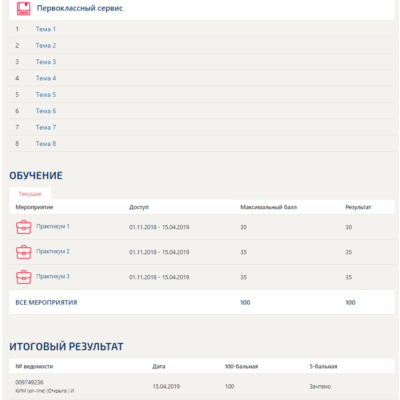400x400 pixels.
Task: Click the statement number 009749236
Action: click(29, 382)
